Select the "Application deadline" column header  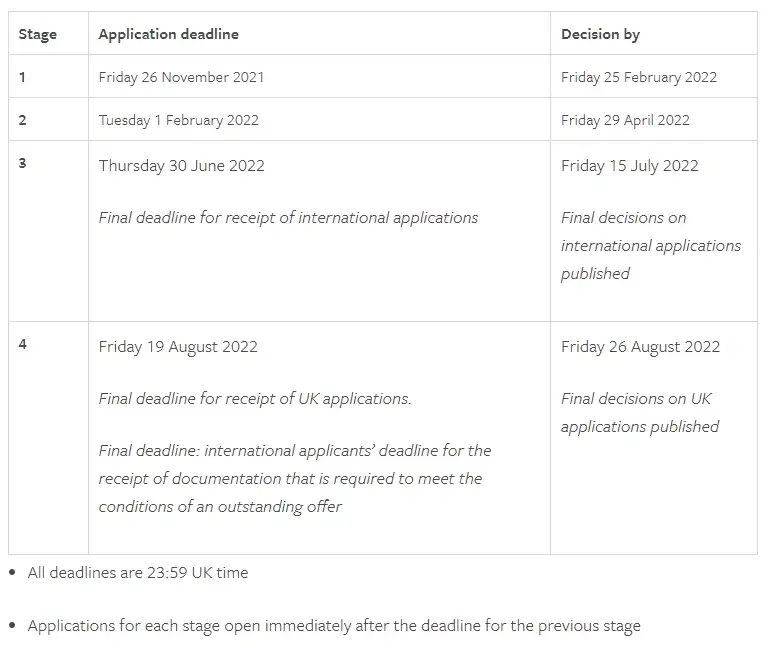(168, 34)
